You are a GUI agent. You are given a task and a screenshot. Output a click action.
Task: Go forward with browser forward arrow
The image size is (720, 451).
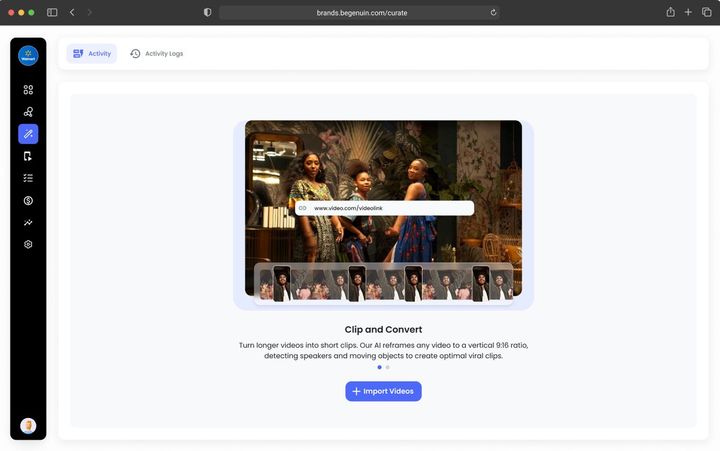point(90,12)
